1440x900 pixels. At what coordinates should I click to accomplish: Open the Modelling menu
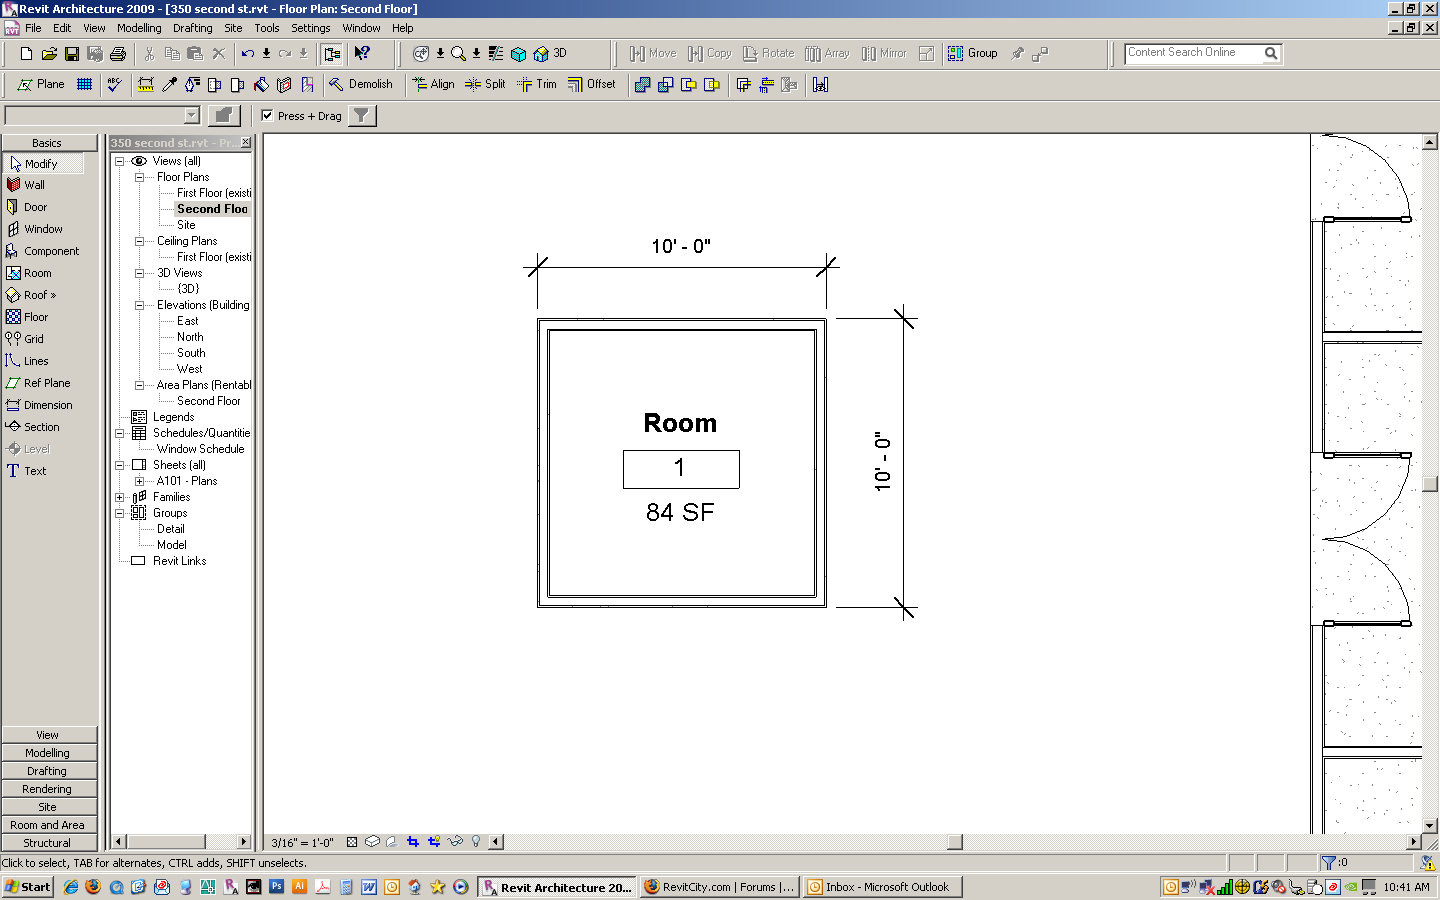(139, 28)
